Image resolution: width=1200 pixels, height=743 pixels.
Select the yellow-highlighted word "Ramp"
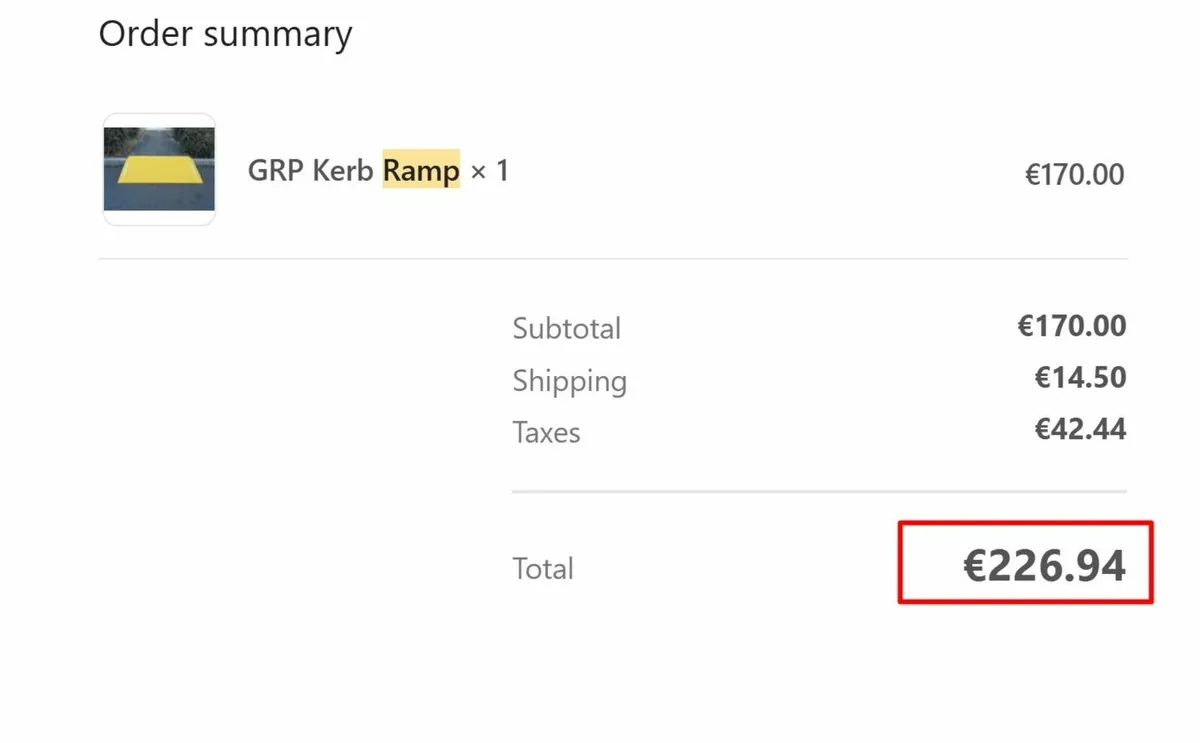click(421, 171)
